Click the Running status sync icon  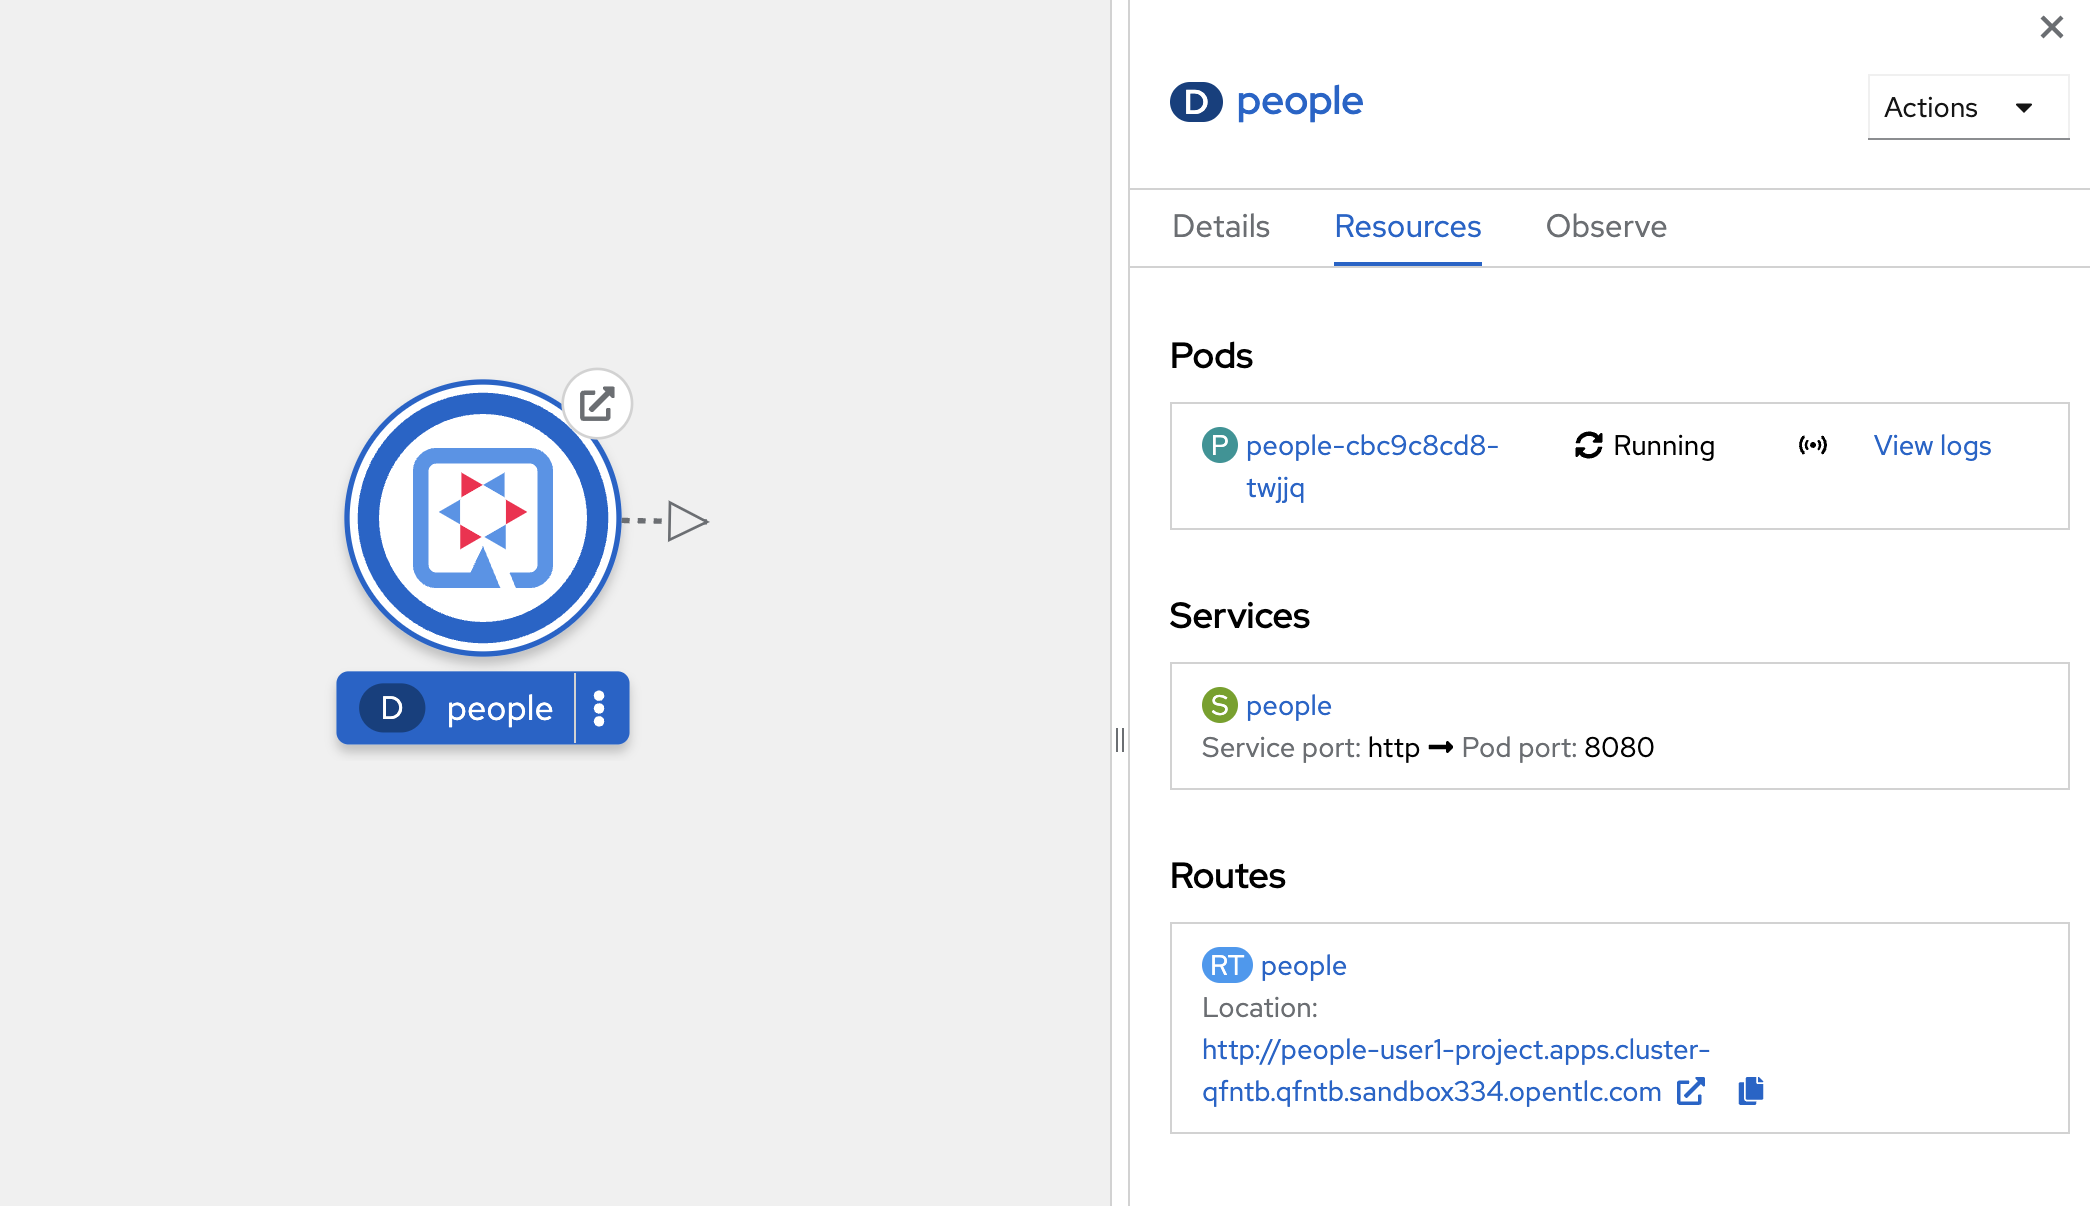click(1588, 445)
